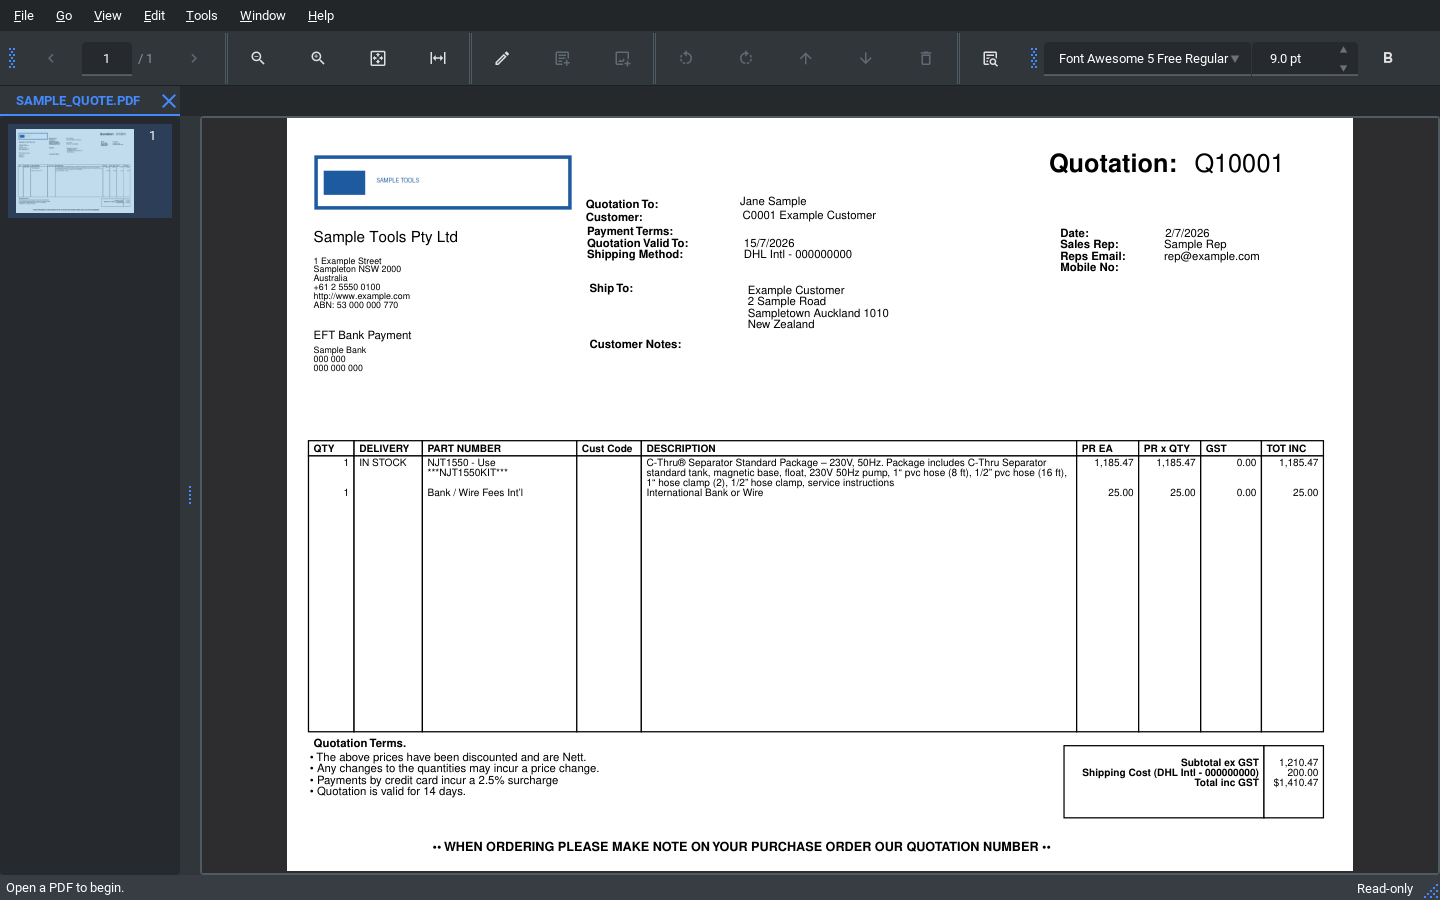Click the Subtotal ex GST label
The height and width of the screenshot is (900, 1440).
coord(1219,762)
